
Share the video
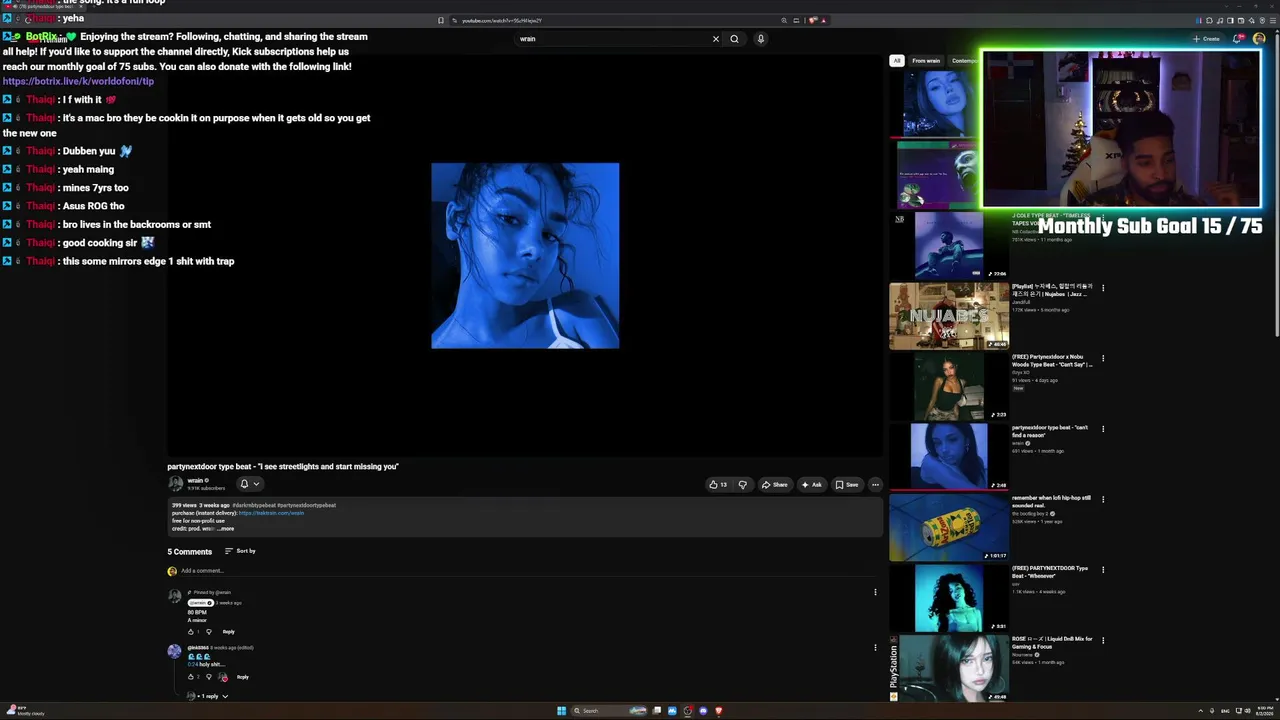point(774,485)
